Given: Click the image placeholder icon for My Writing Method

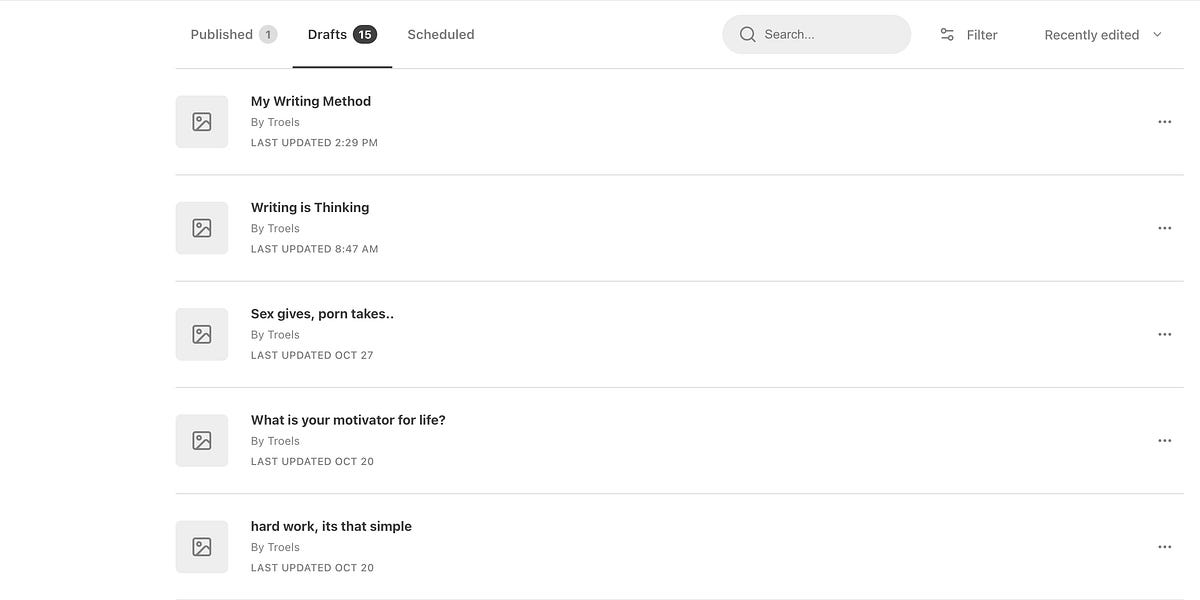Looking at the screenshot, I should click(201, 120).
